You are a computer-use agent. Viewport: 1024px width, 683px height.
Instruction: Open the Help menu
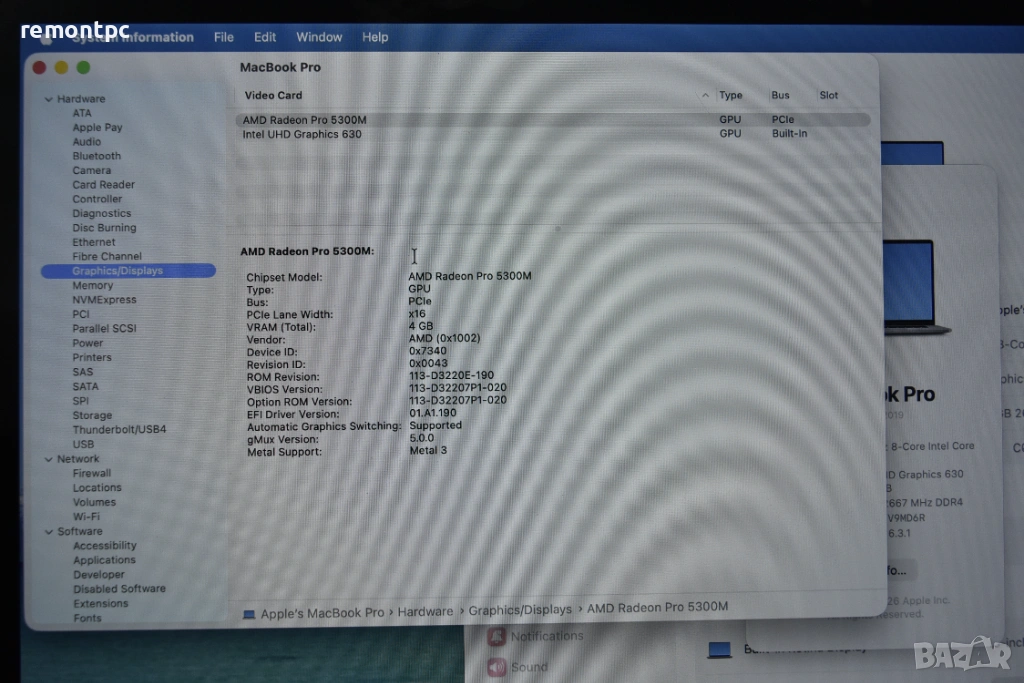coord(375,37)
